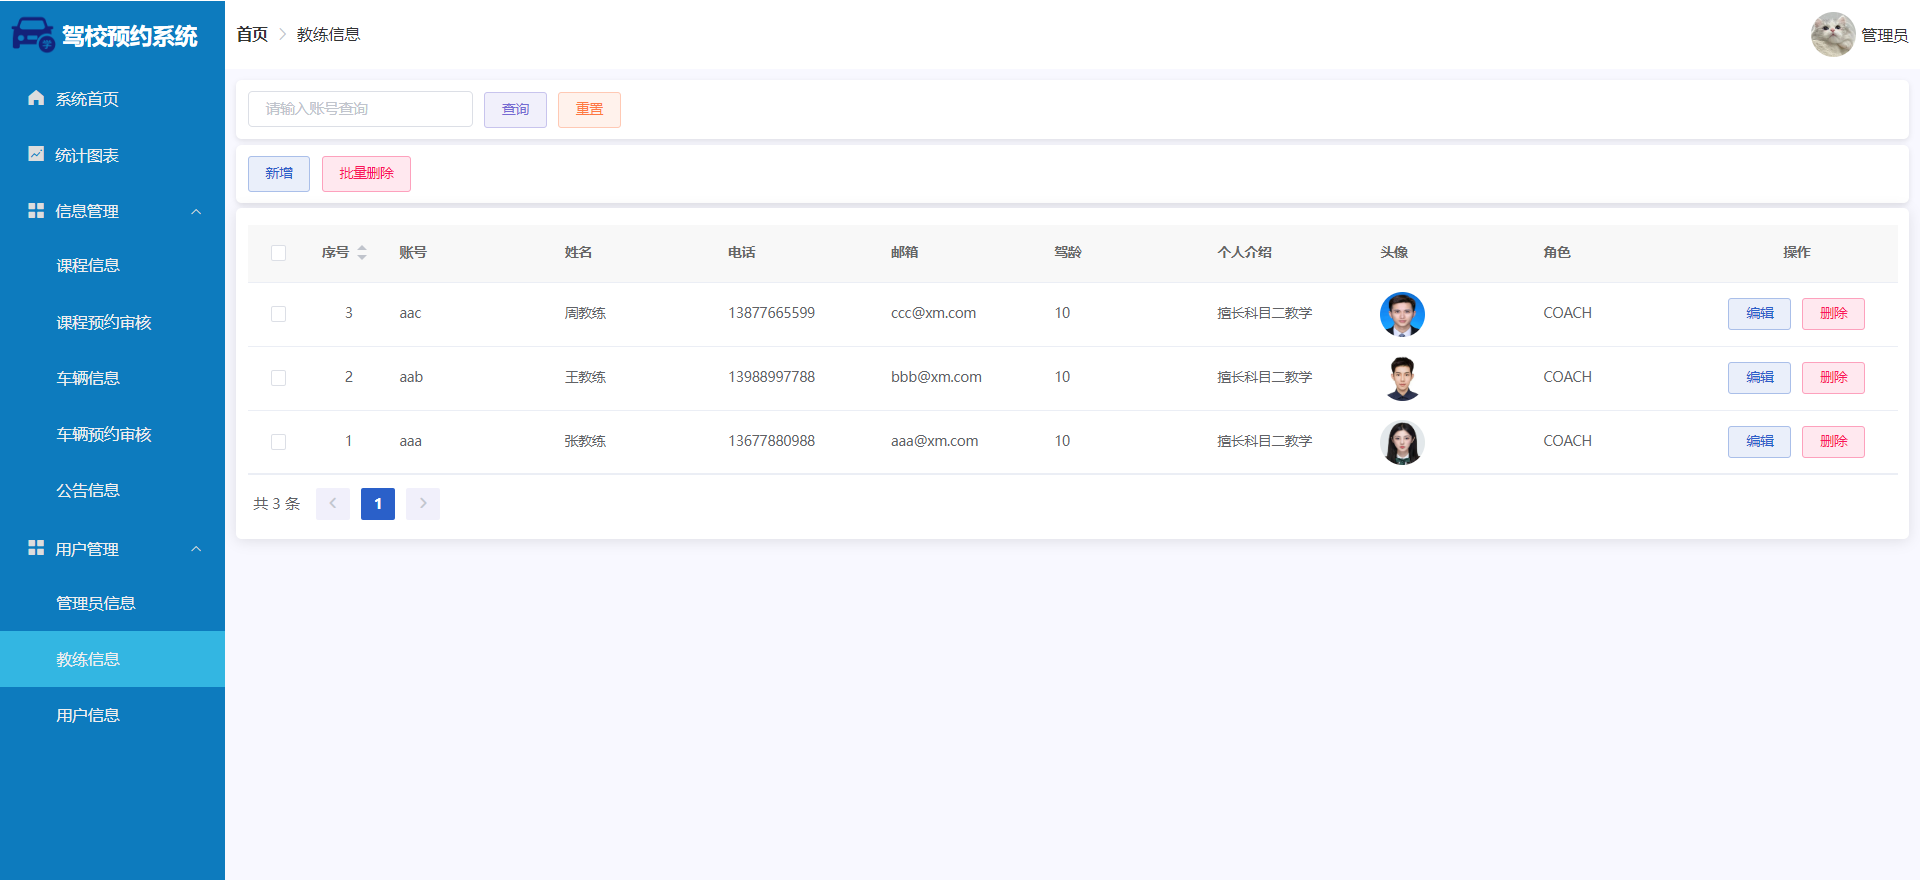Go to previous page arrow
The image size is (1920, 880).
333,504
